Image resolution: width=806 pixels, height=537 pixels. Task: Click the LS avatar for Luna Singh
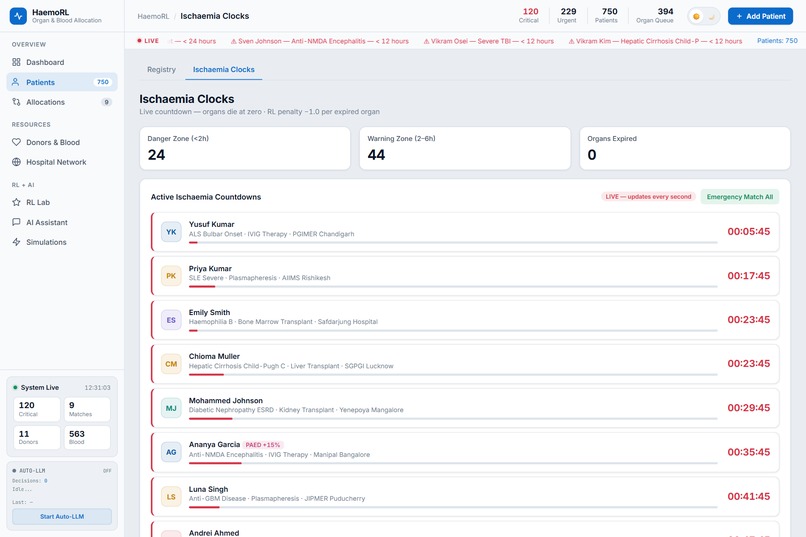[x=171, y=497]
